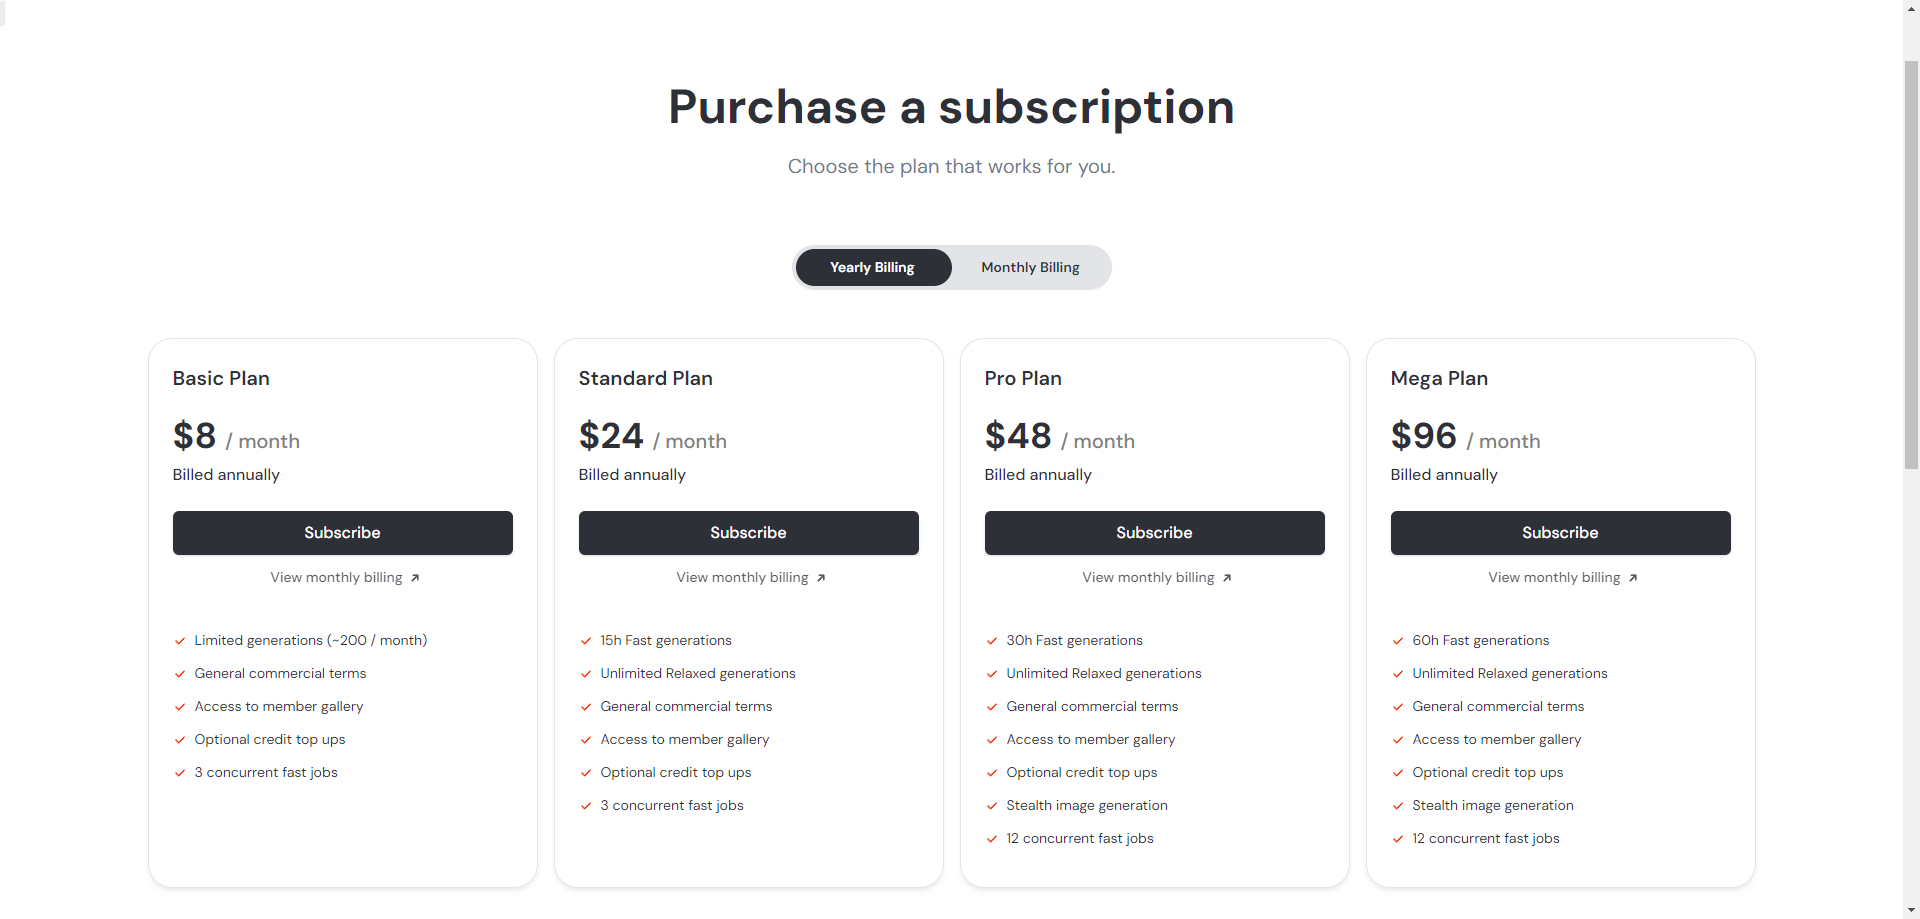Subscribe to the Standard Plan
Screen dimensions: 1920x919
point(748,533)
